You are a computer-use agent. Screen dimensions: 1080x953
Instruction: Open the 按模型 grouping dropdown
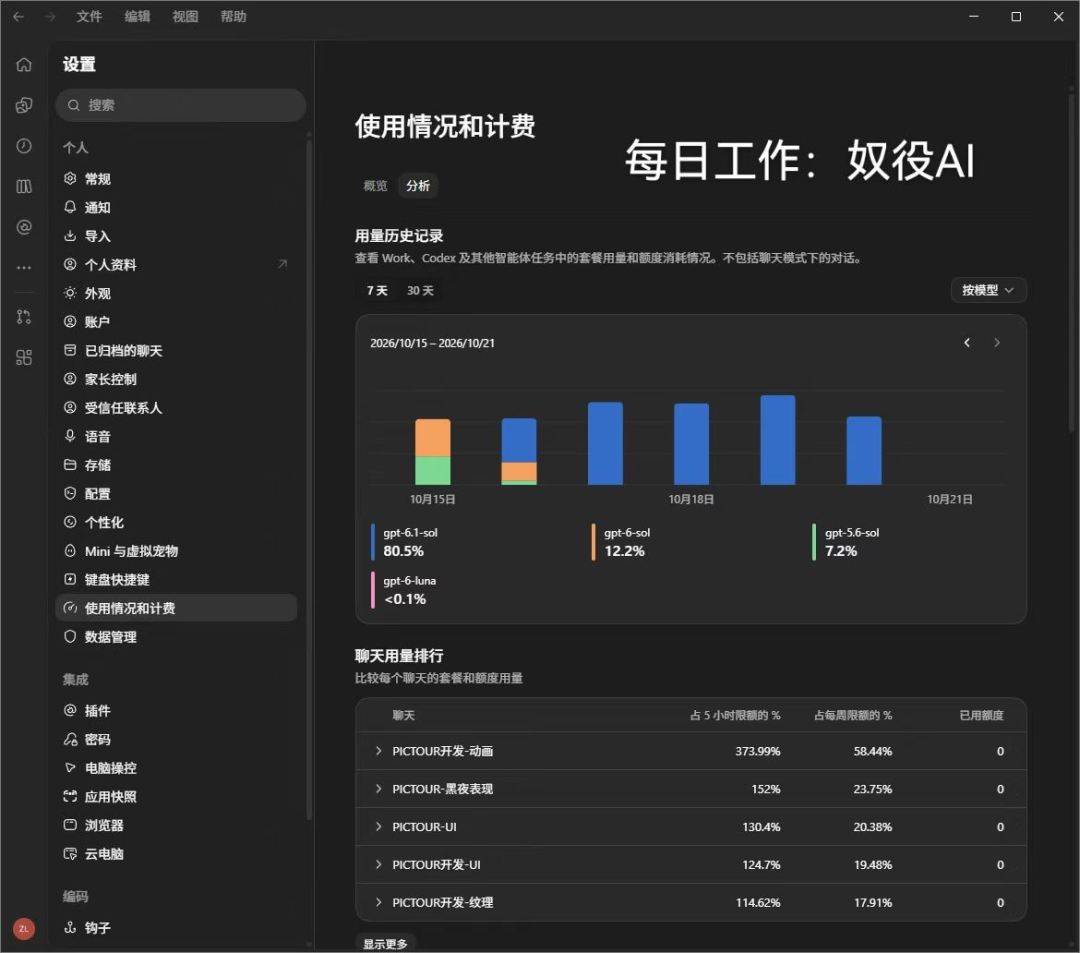coord(988,291)
